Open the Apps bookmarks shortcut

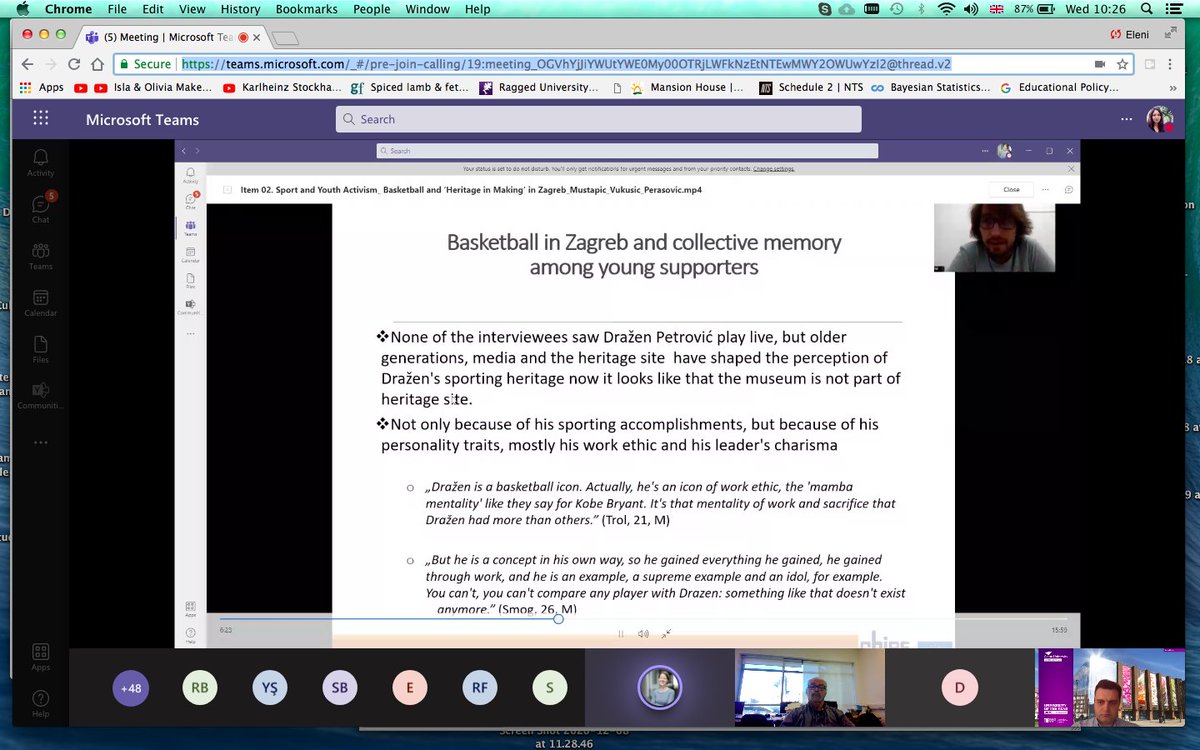click(41, 87)
